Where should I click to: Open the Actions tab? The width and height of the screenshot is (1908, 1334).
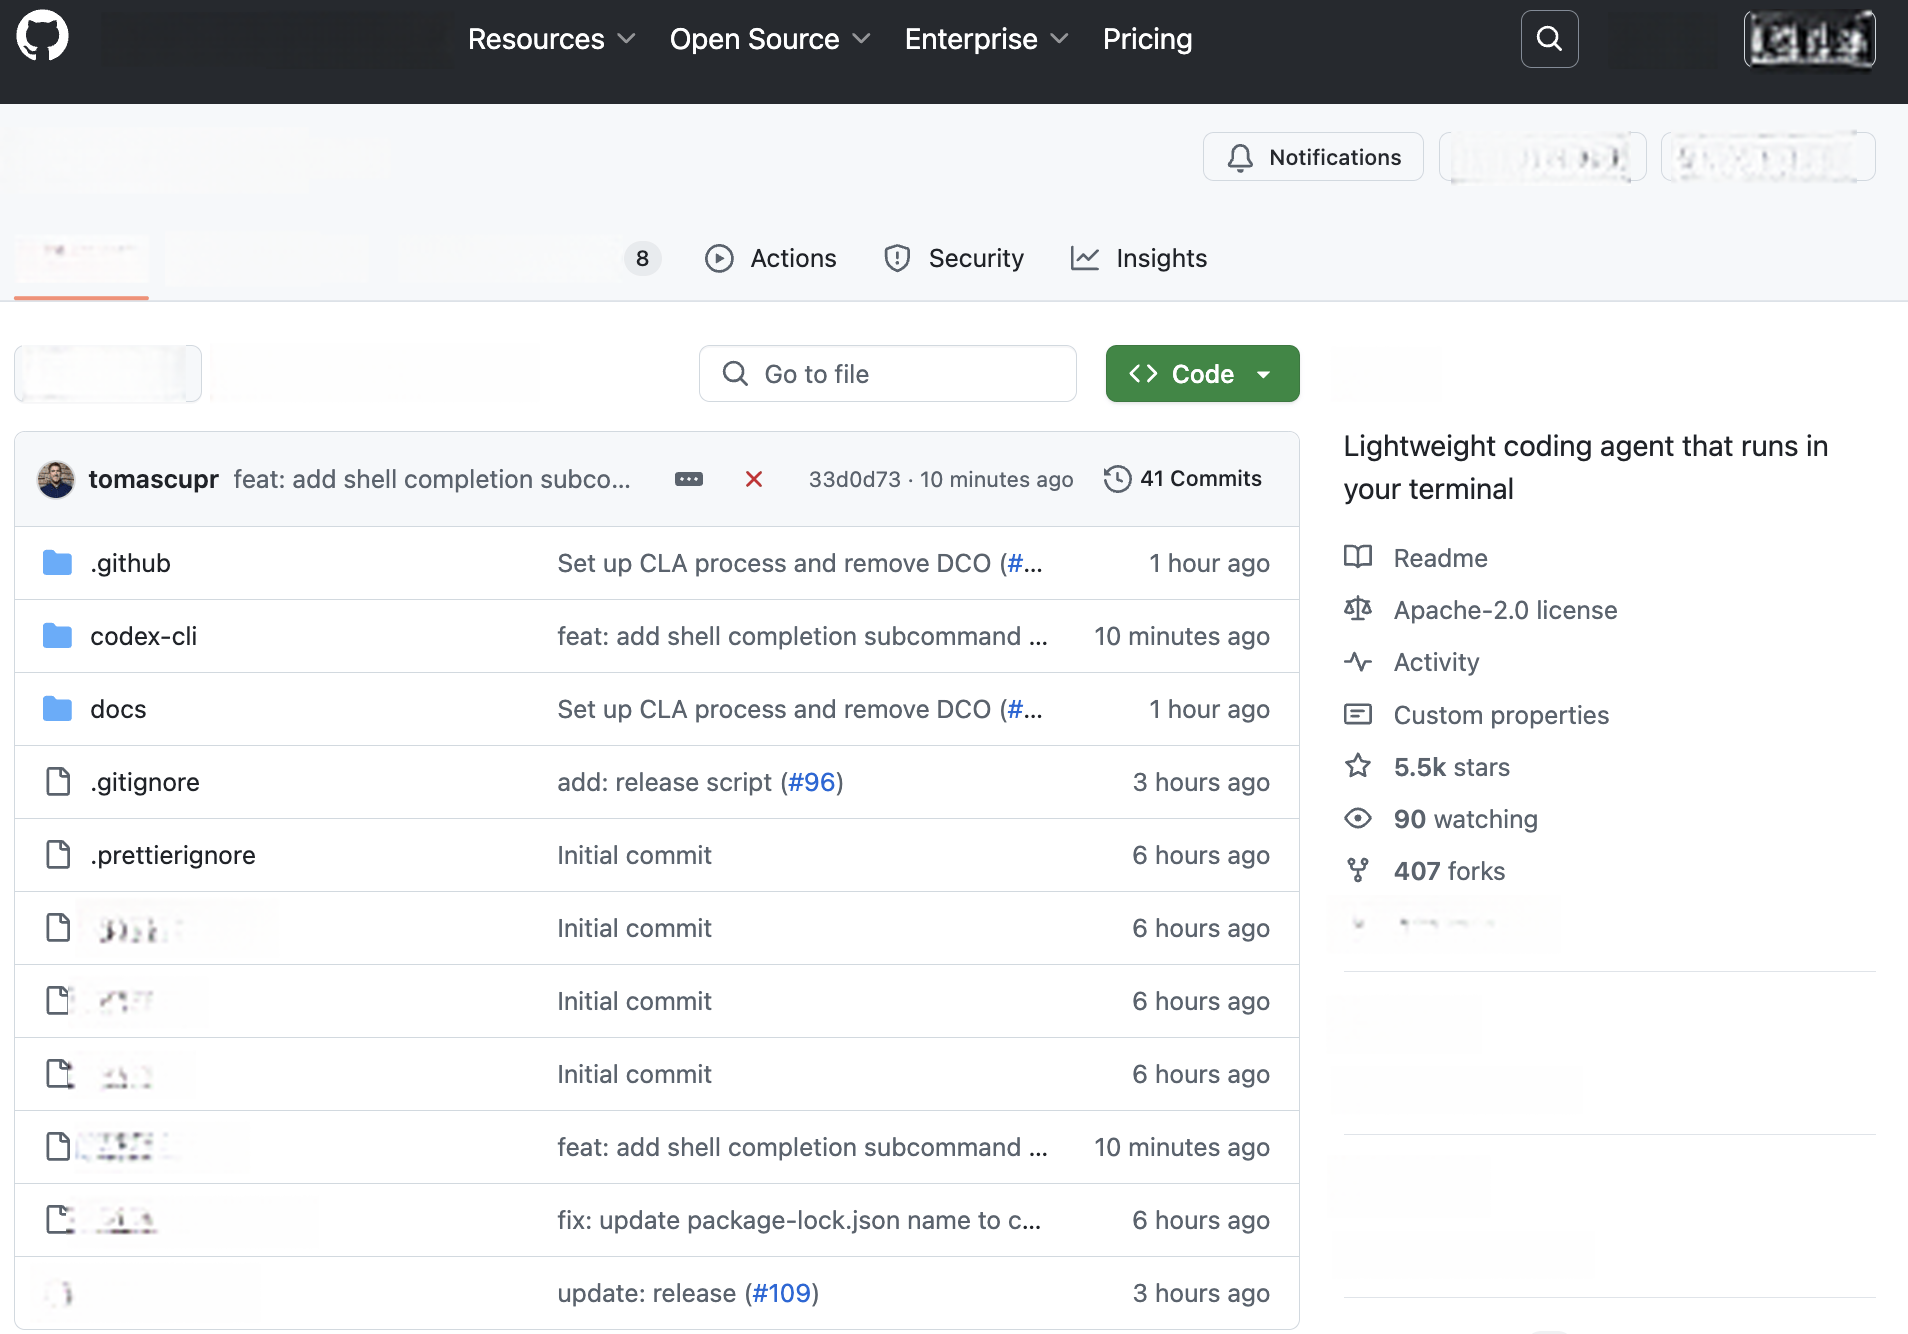pyautogui.click(x=770, y=258)
